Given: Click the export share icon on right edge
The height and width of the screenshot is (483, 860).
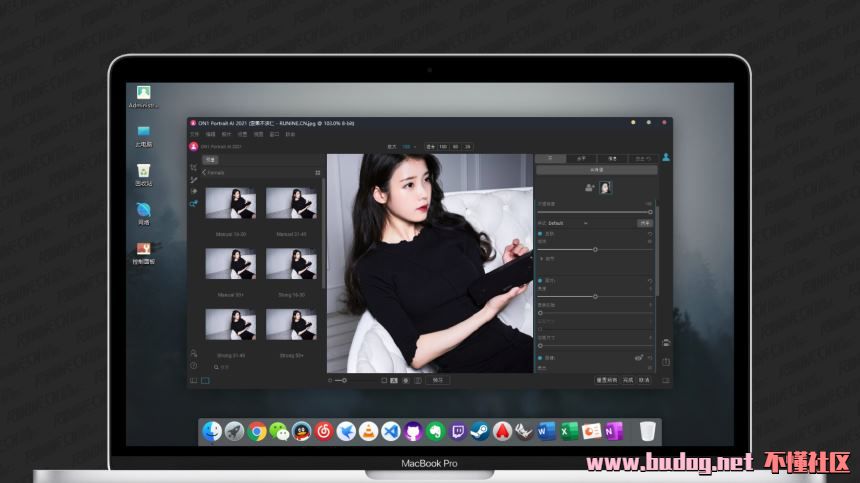Looking at the screenshot, I should tap(666, 362).
